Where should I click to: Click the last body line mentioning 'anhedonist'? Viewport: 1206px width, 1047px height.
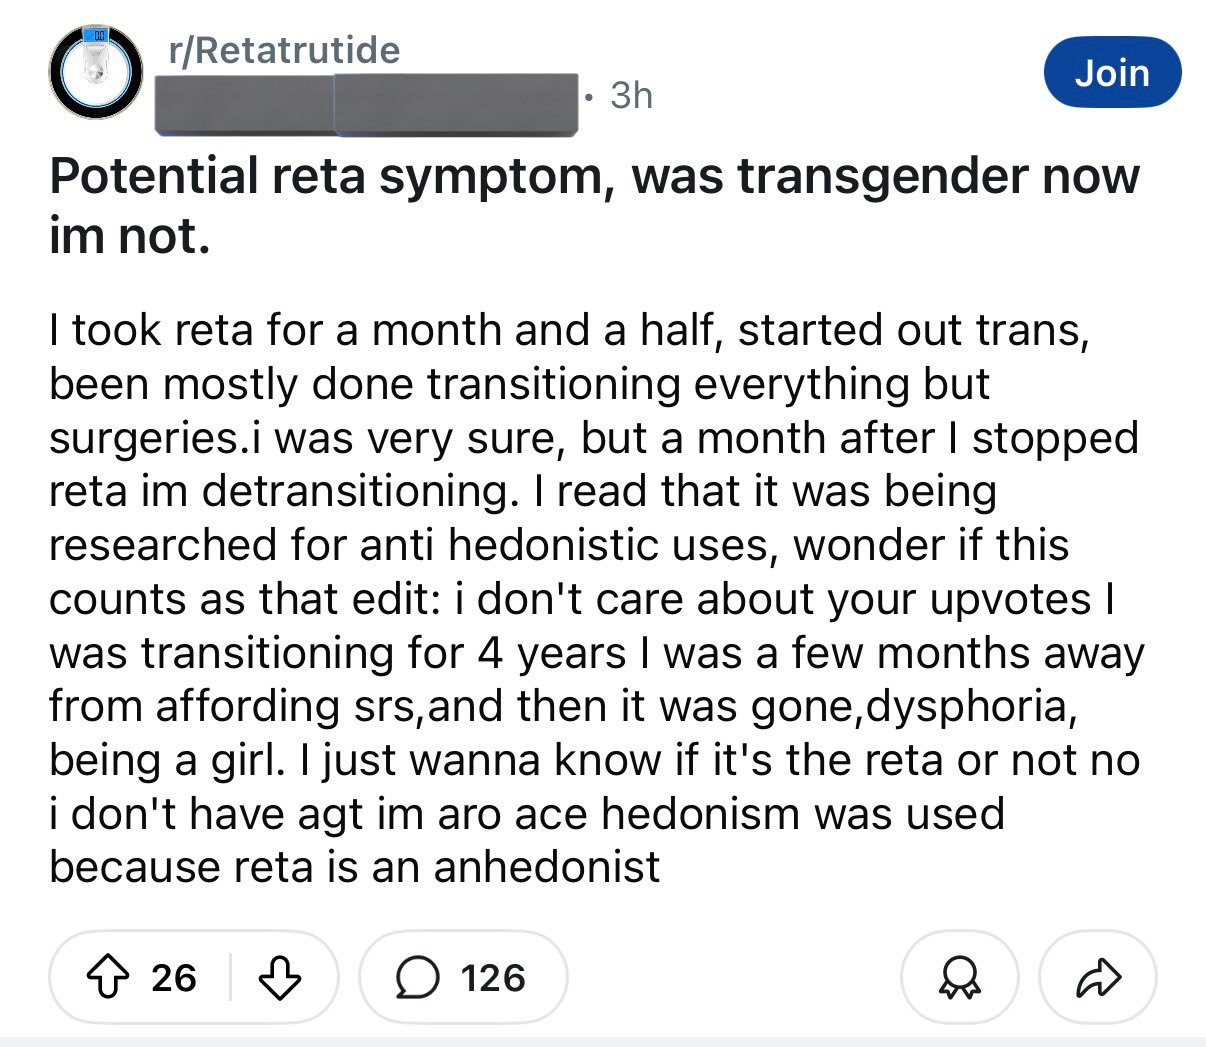pyautogui.click(x=354, y=866)
